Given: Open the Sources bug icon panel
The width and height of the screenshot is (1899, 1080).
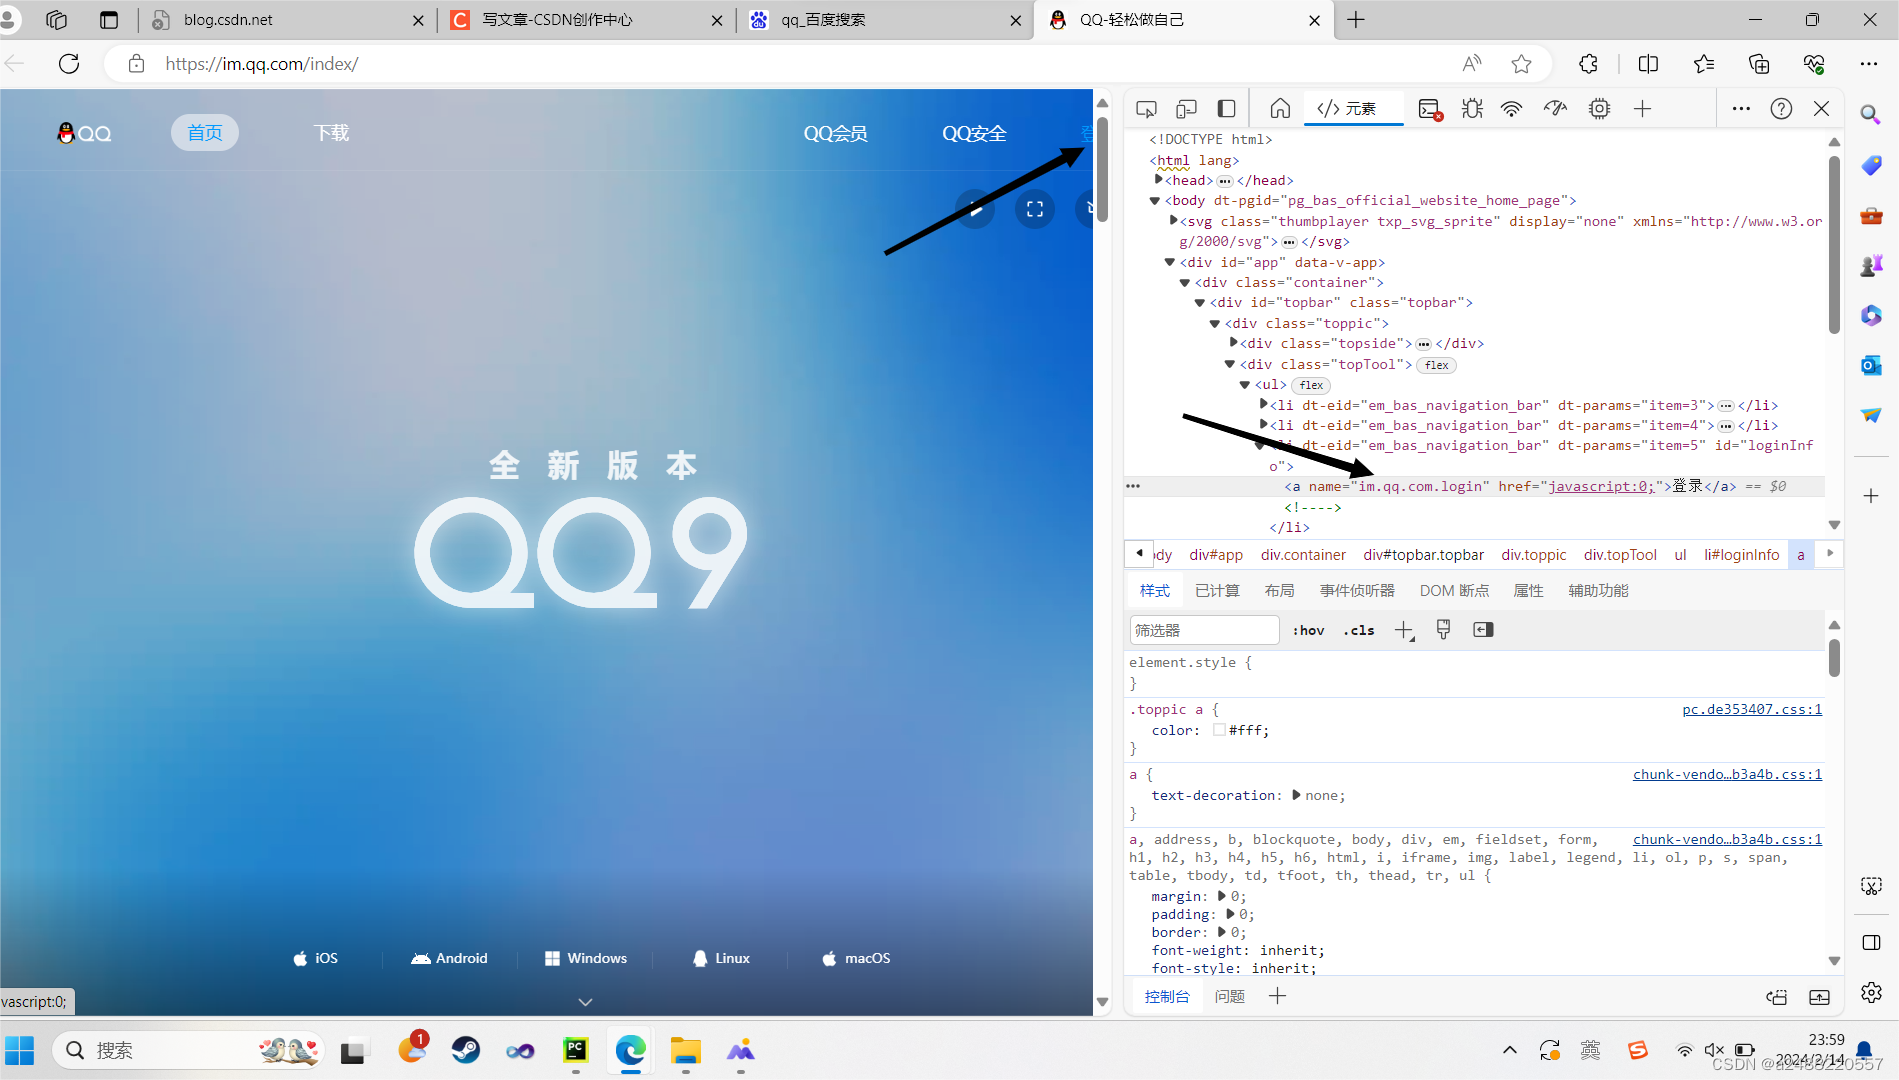Looking at the screenshot, I should click(1472, 109).
